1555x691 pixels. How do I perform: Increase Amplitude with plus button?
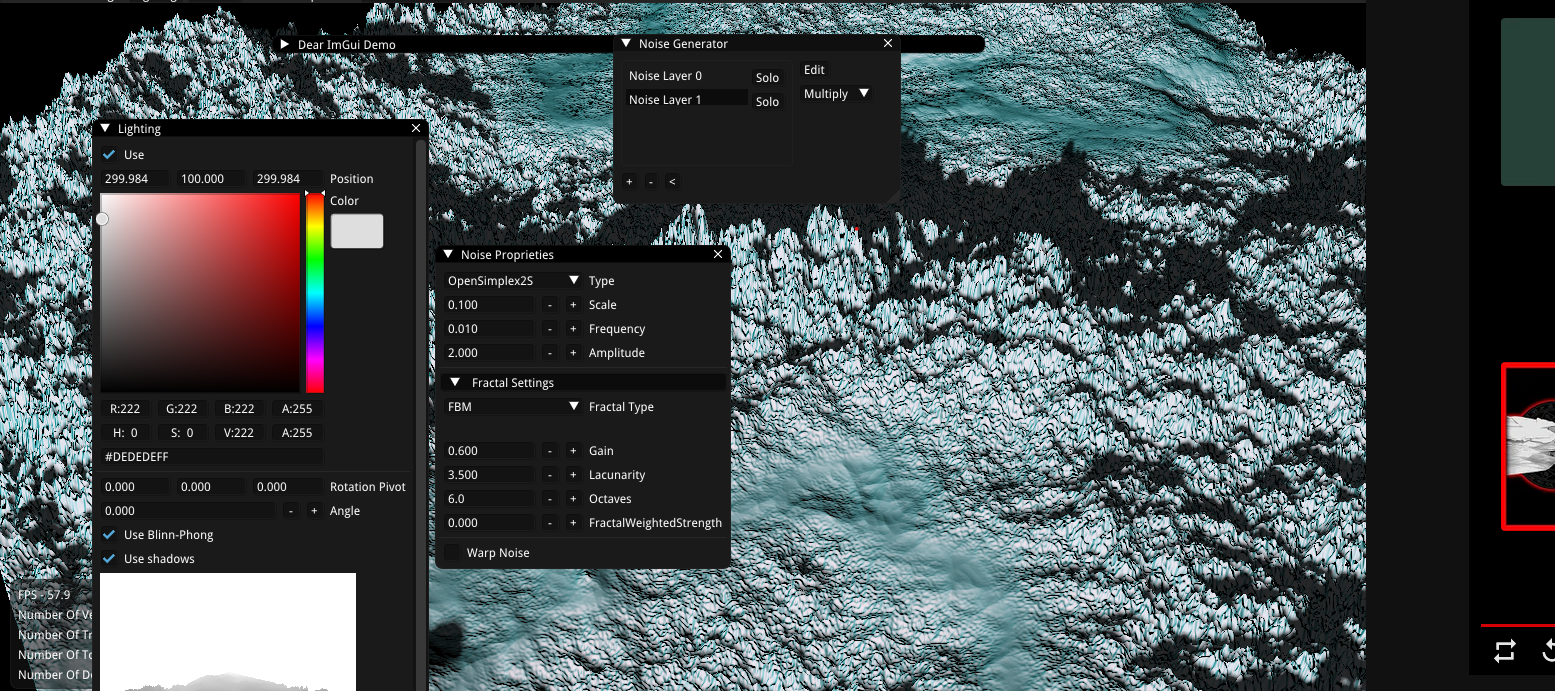click(x=573, y=353)
